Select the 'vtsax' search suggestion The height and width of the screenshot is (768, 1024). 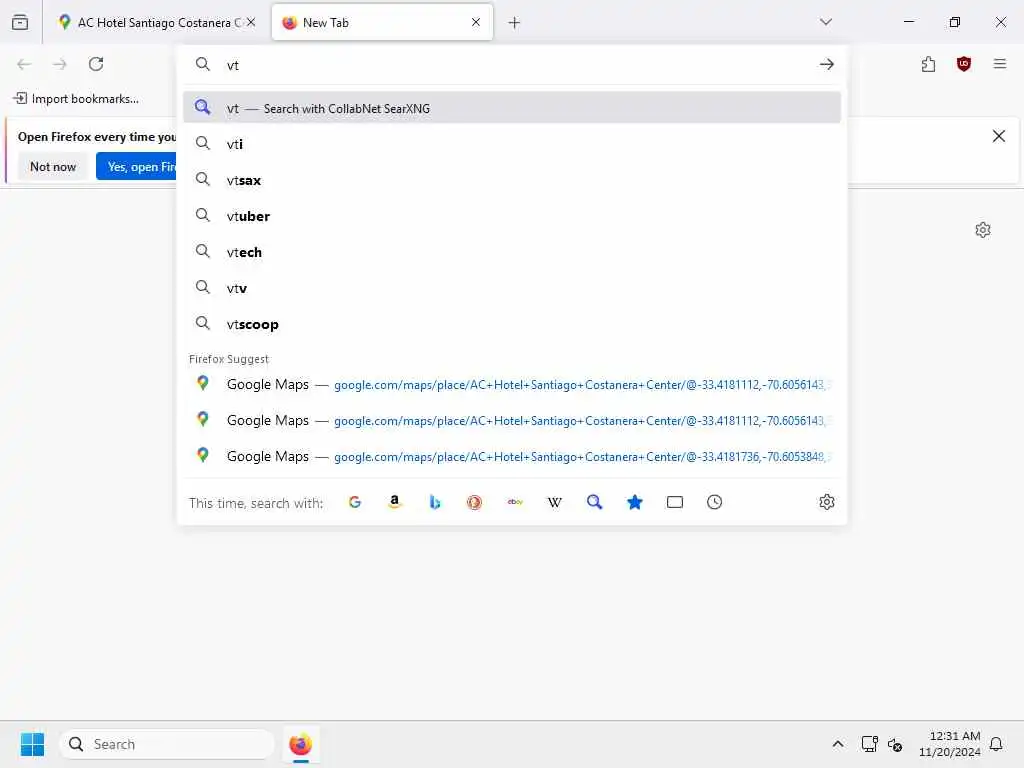[512, 180]
